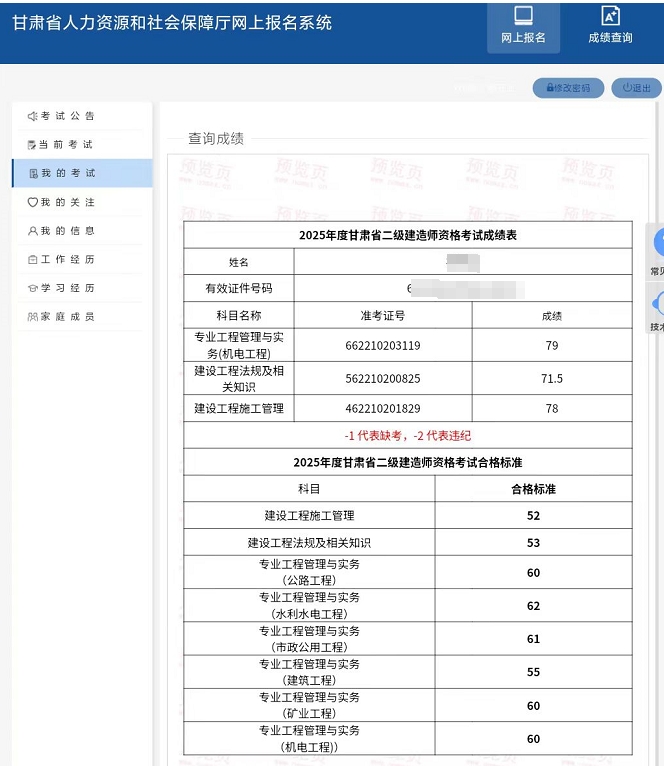This screenshot has width=664, height=766.
Task: Click the power icon in 退出 button
Action: (x=627, y=87)
